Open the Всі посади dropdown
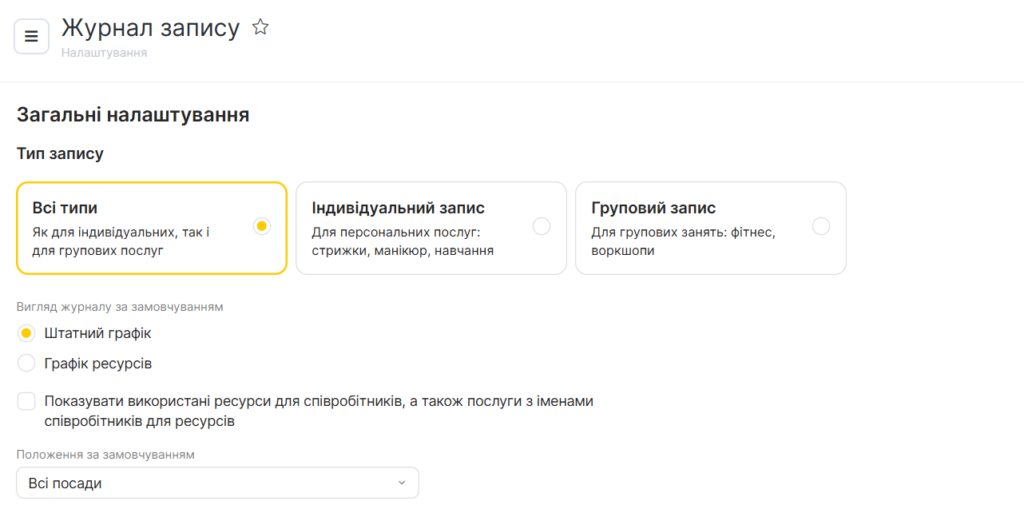This screenshot has height=517, width=1024. pyautogui.click(x=217, y=483)
